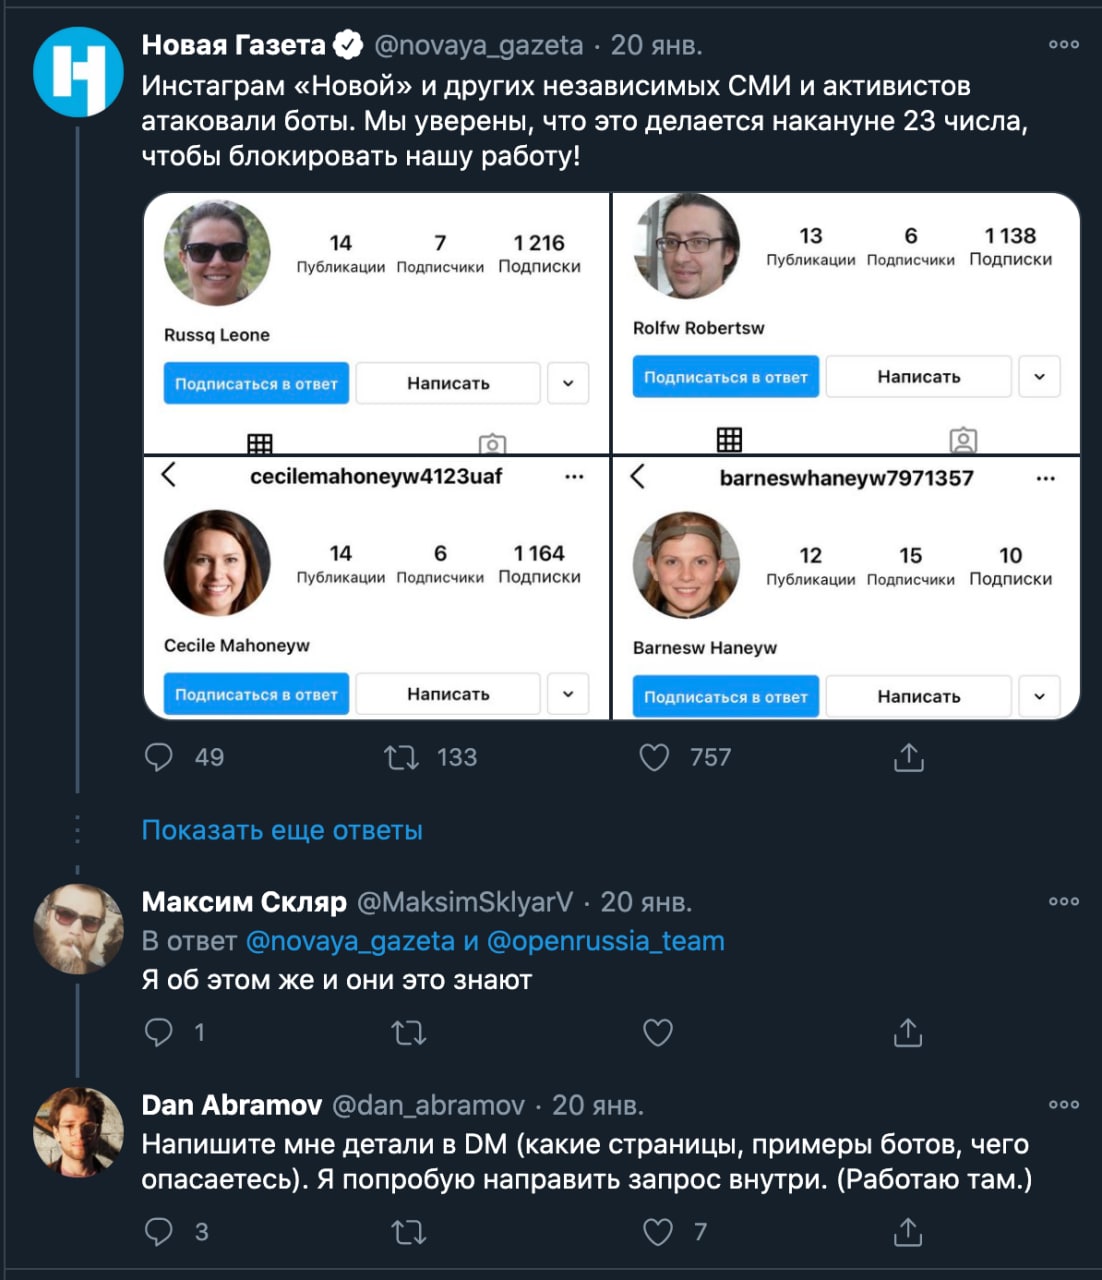Go to @dan_abramov profile handle

click(x=428, y=1105)
